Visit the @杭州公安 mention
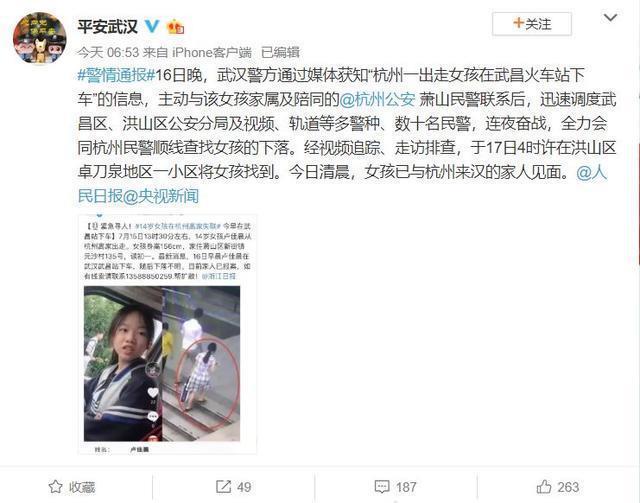 click(378, 100)
